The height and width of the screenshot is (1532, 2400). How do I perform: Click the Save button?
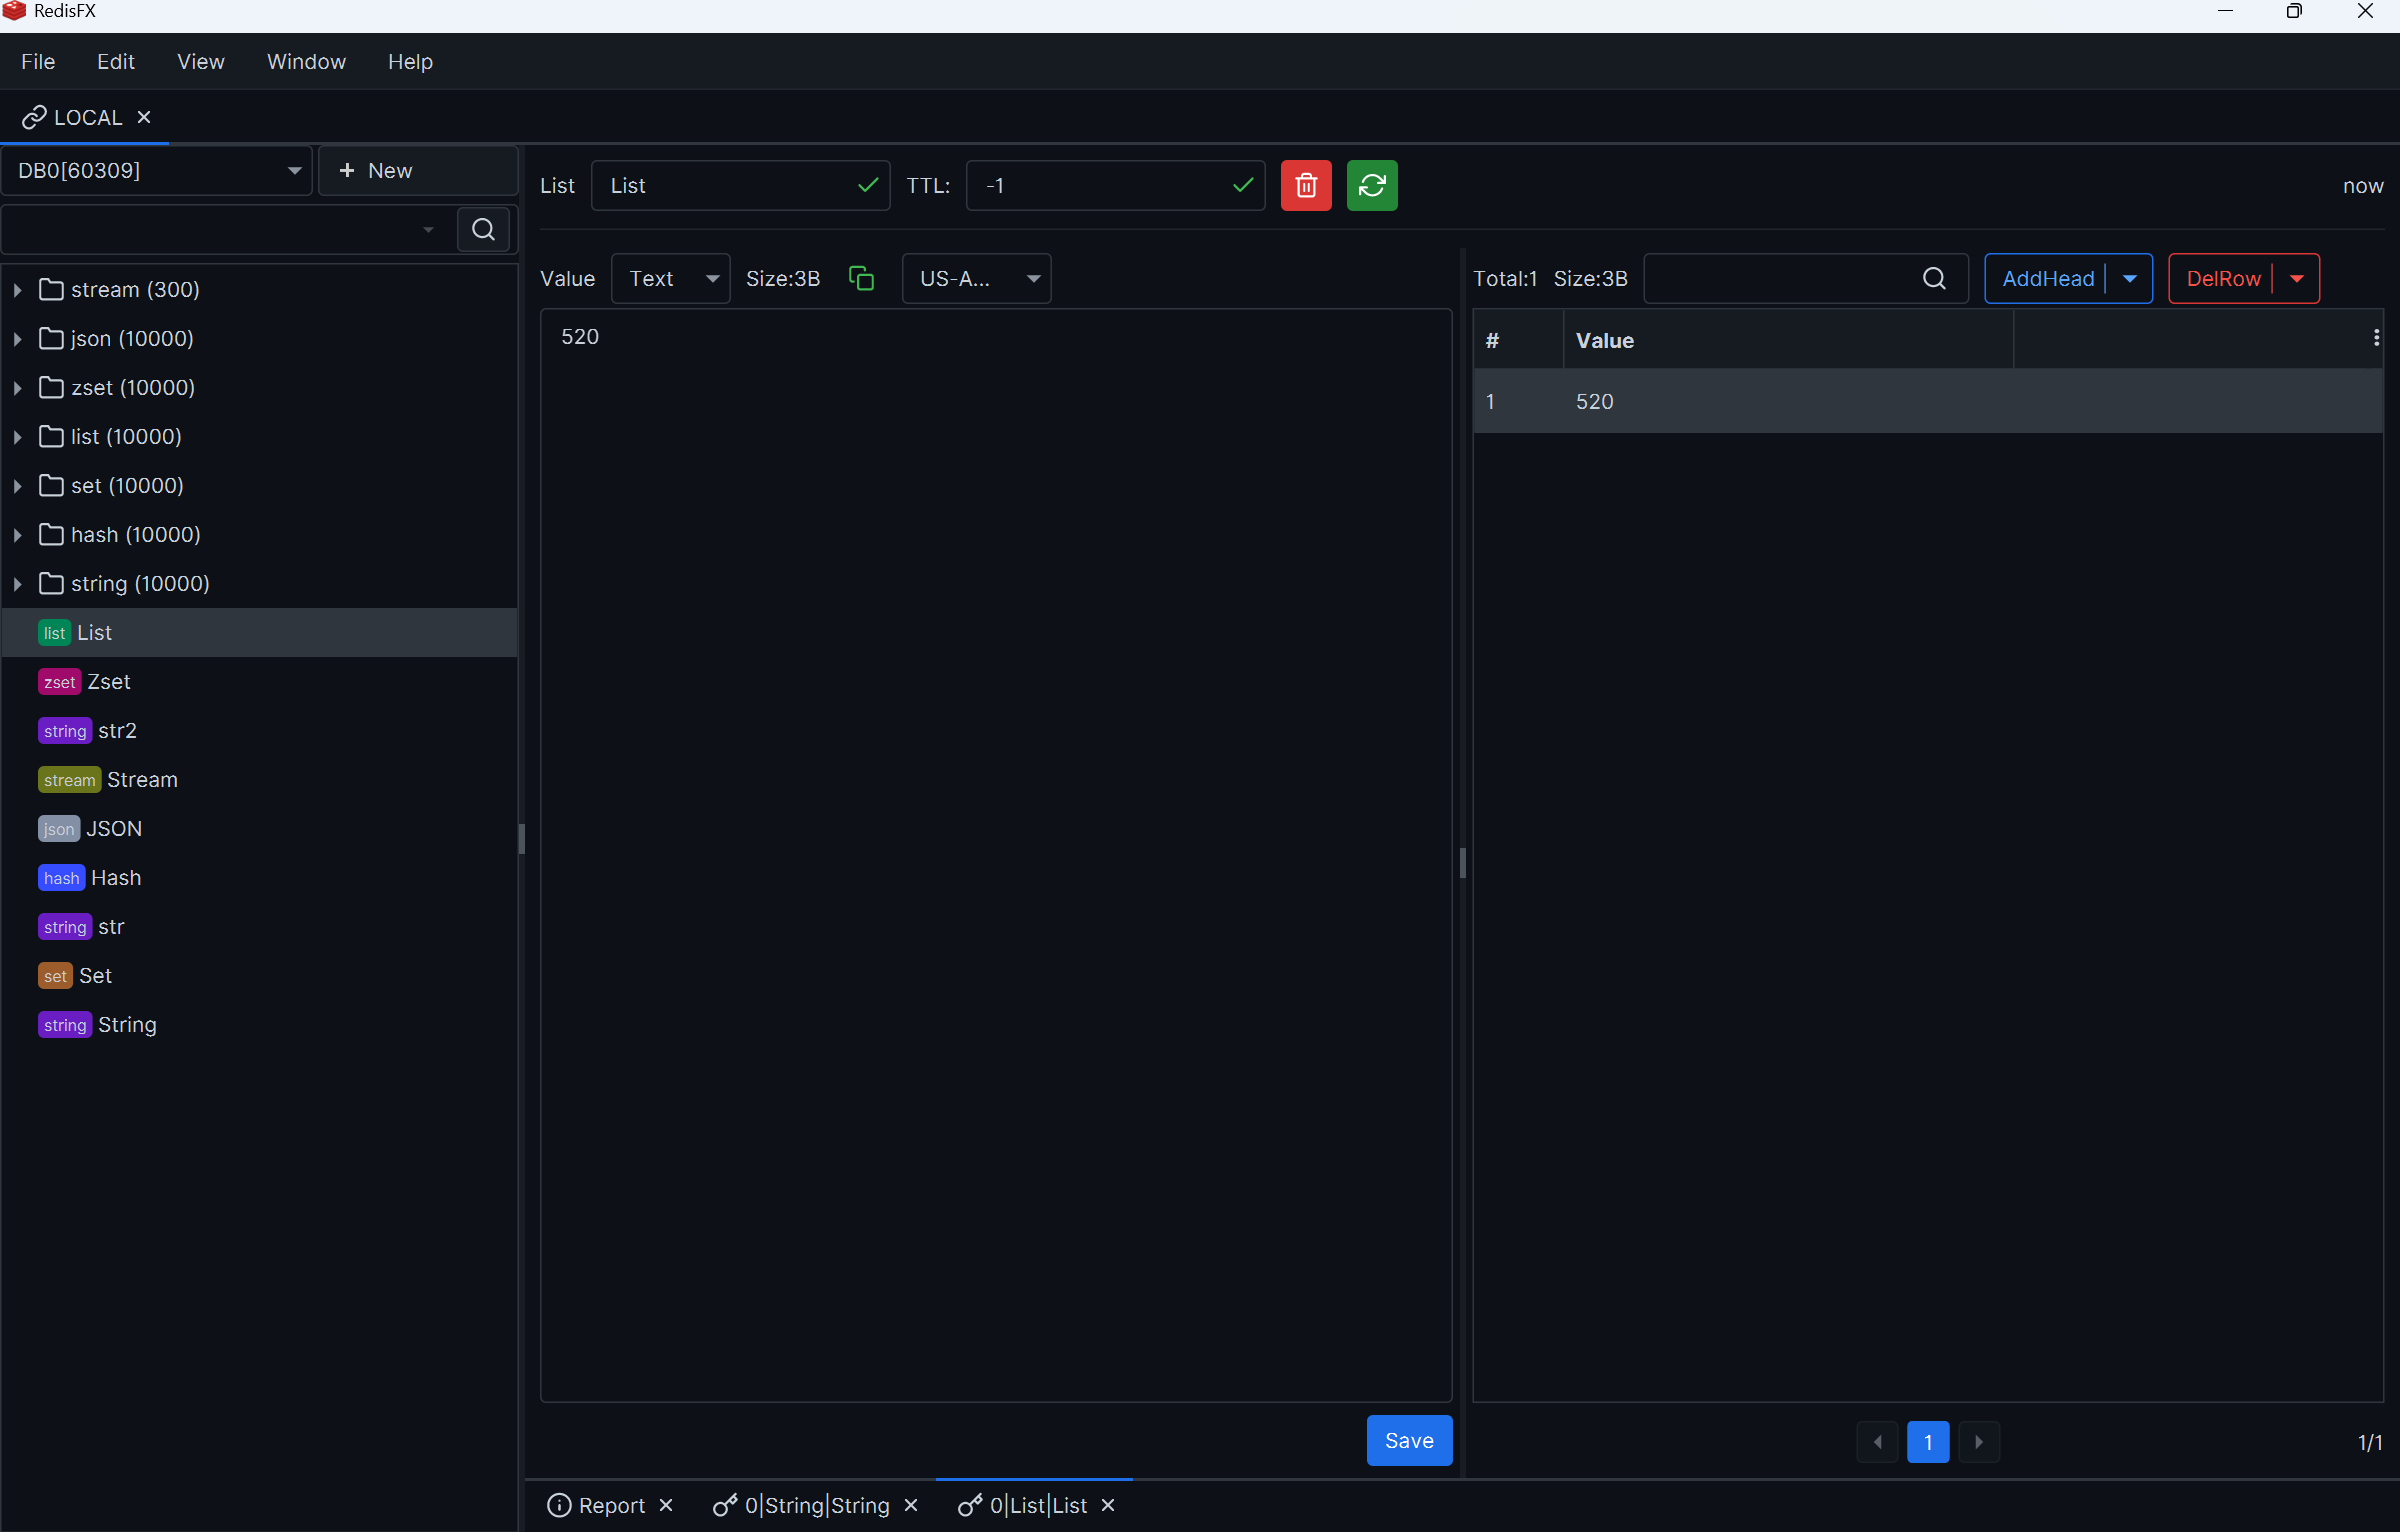tap(1408, 1440)
